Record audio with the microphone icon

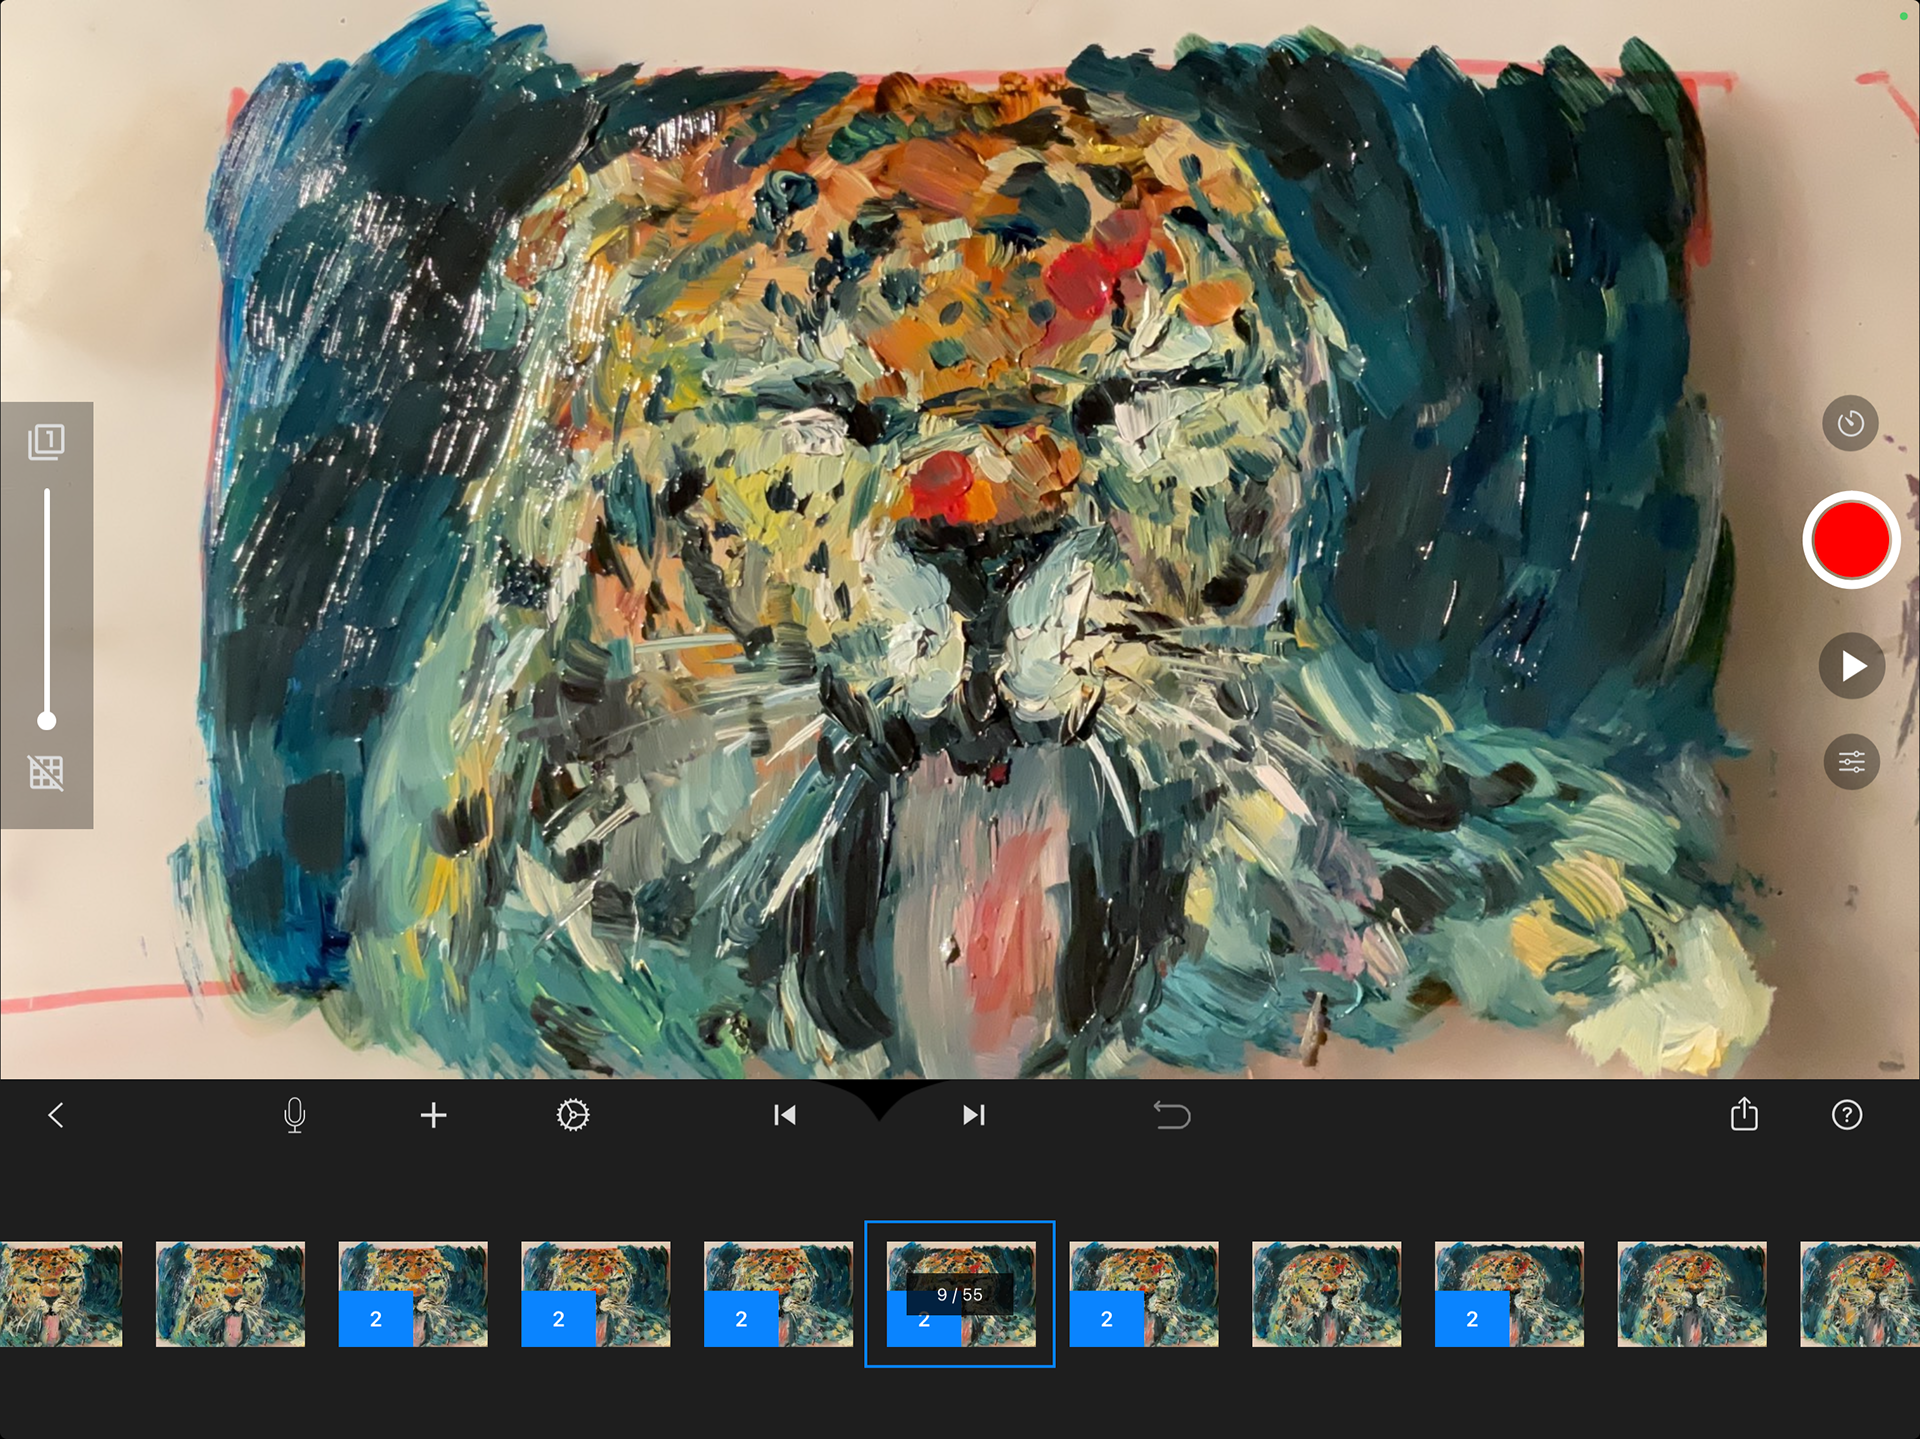coord(294,1115)
